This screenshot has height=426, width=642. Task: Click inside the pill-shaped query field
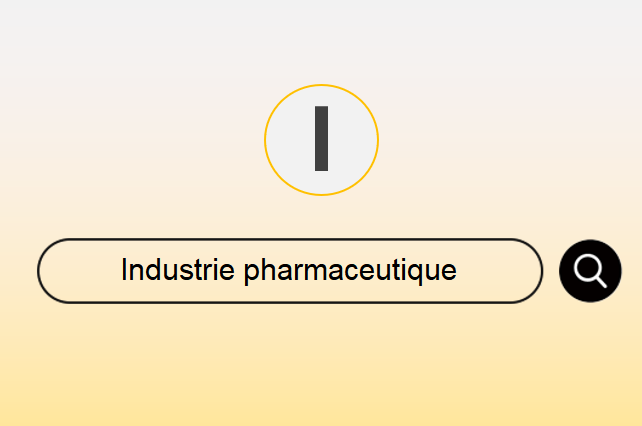[x=290, y=271]
